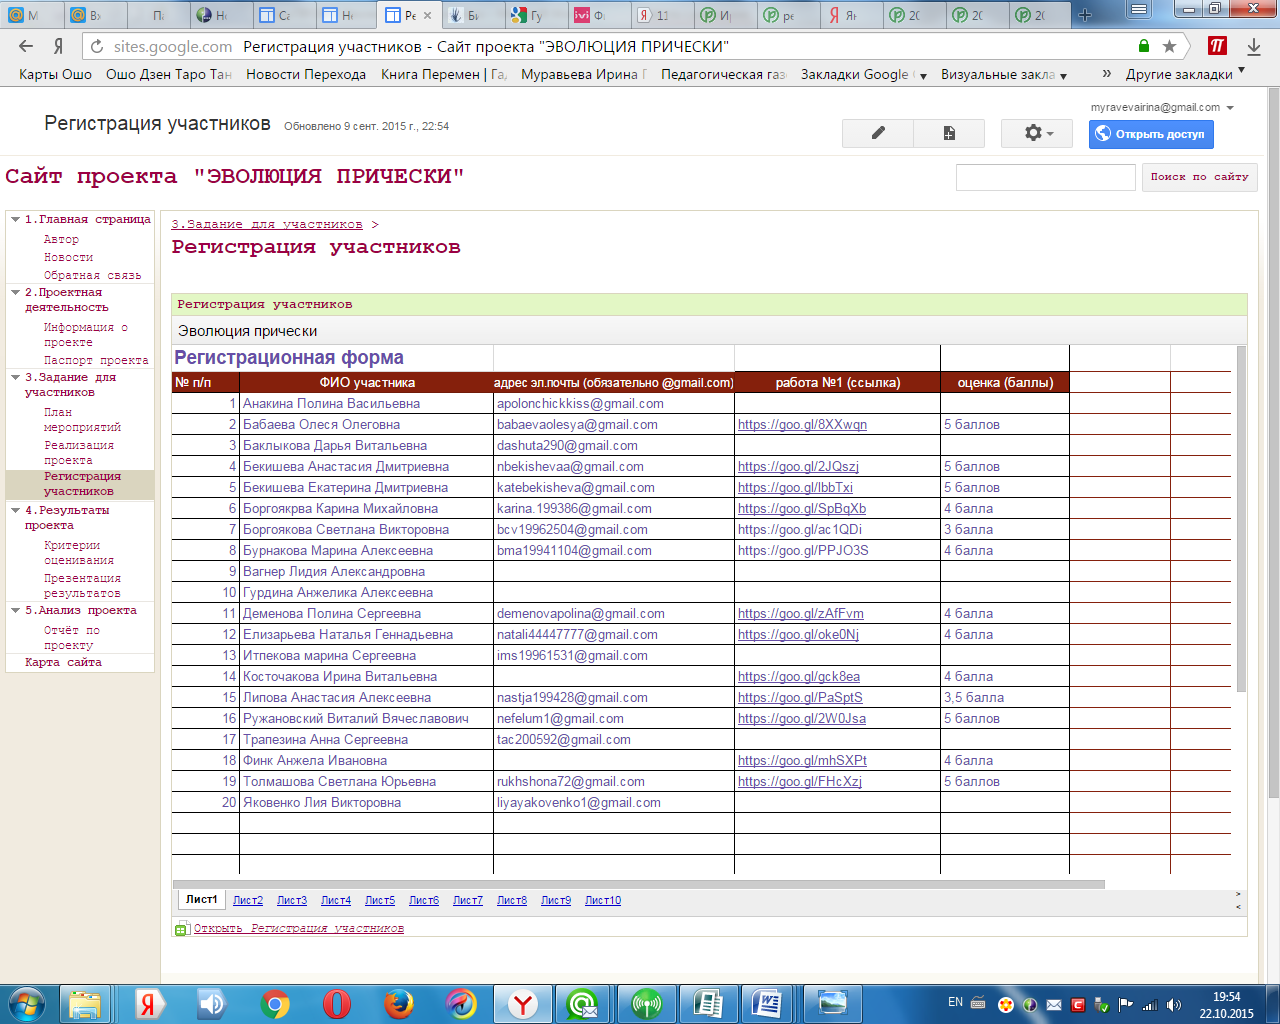Open Windows Explorer from the taskbar
This screenshot has width=1280, height=1024.
[x=86, y=1004]
